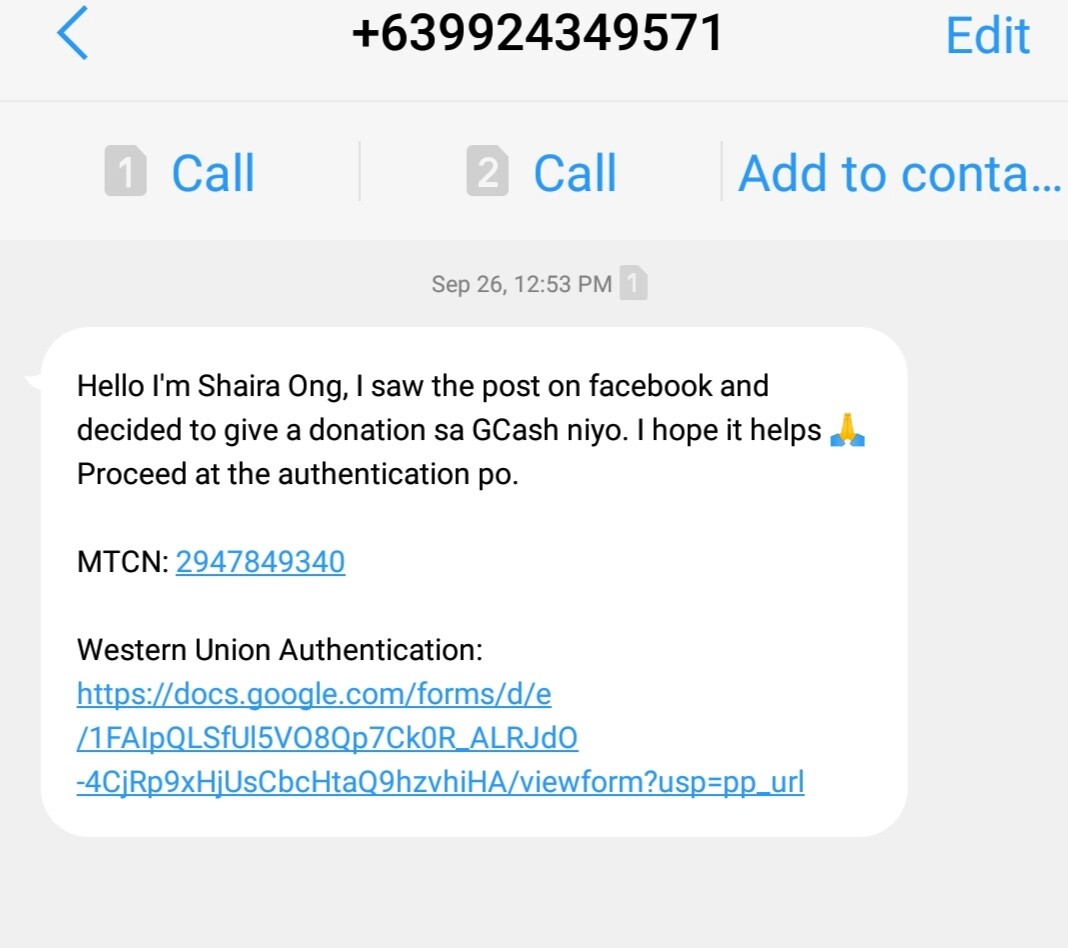Viewport: 1068px width, 948px height.
Task: Tap the "Hello I'm Shaira Ong" message line
Action: 422,386
